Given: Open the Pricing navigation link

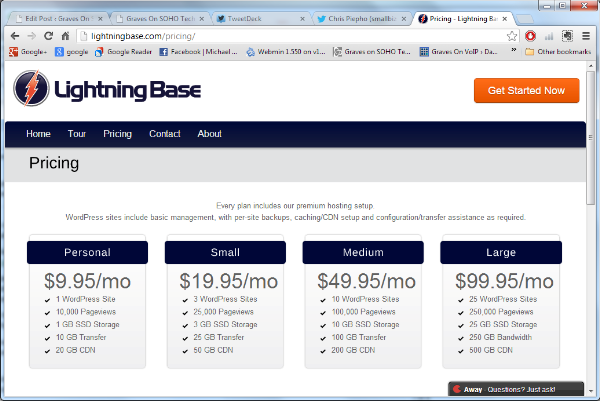Looking at the screenshot, I should pyautogui.click(x=117, y=134).
